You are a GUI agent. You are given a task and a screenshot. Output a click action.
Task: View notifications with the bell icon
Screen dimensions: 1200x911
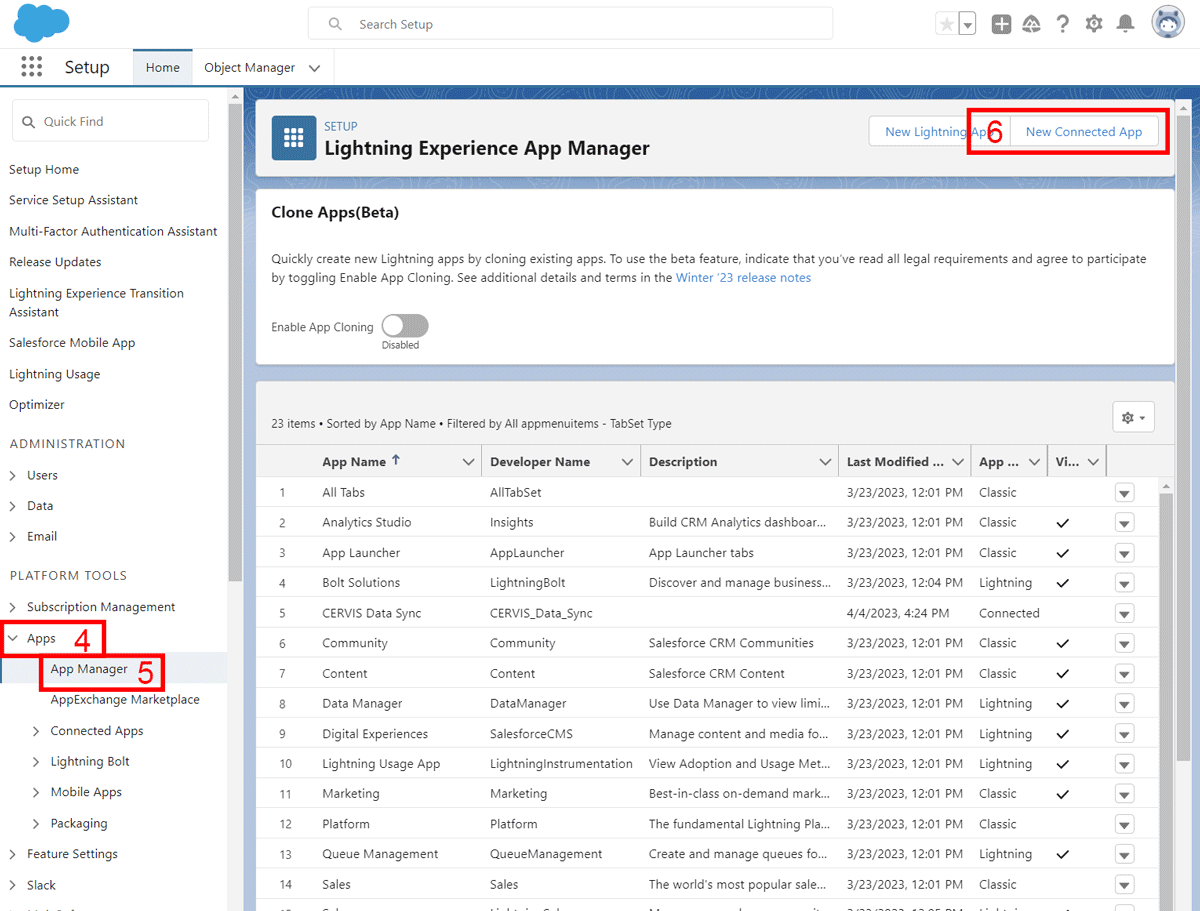pyautogui.click(x=1126, y=22)
